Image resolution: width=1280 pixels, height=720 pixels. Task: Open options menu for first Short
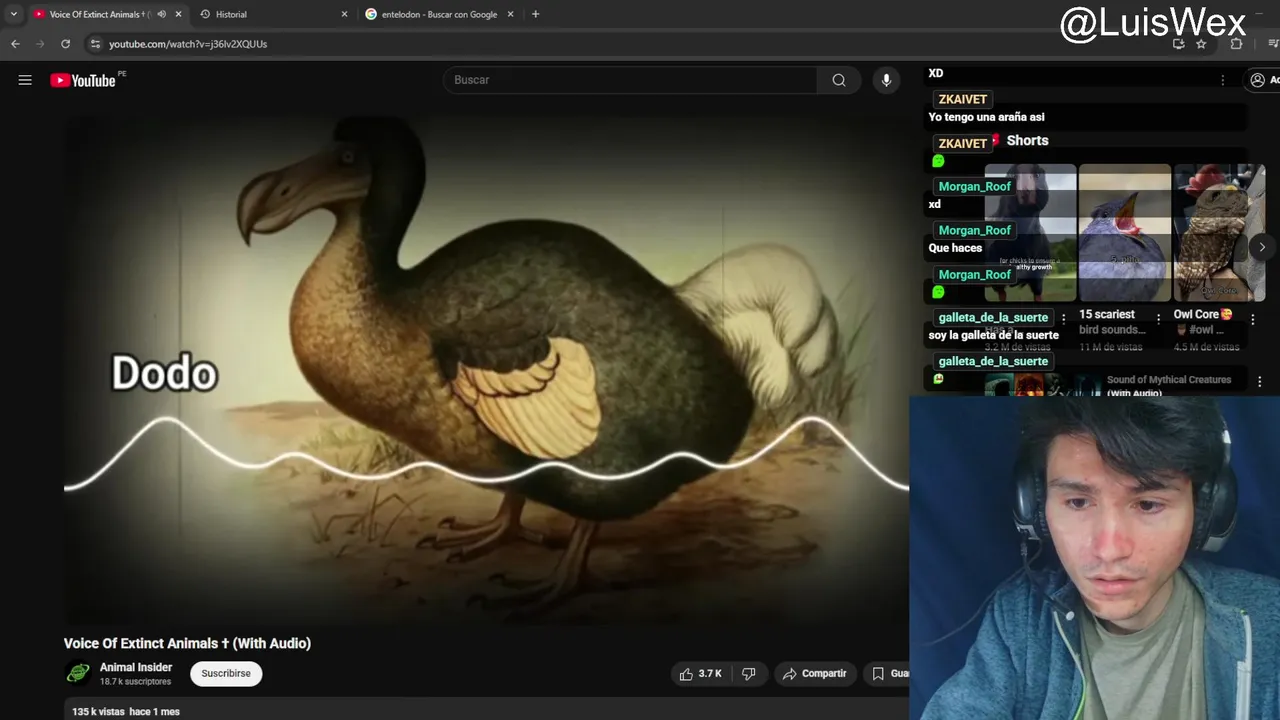1063,319
